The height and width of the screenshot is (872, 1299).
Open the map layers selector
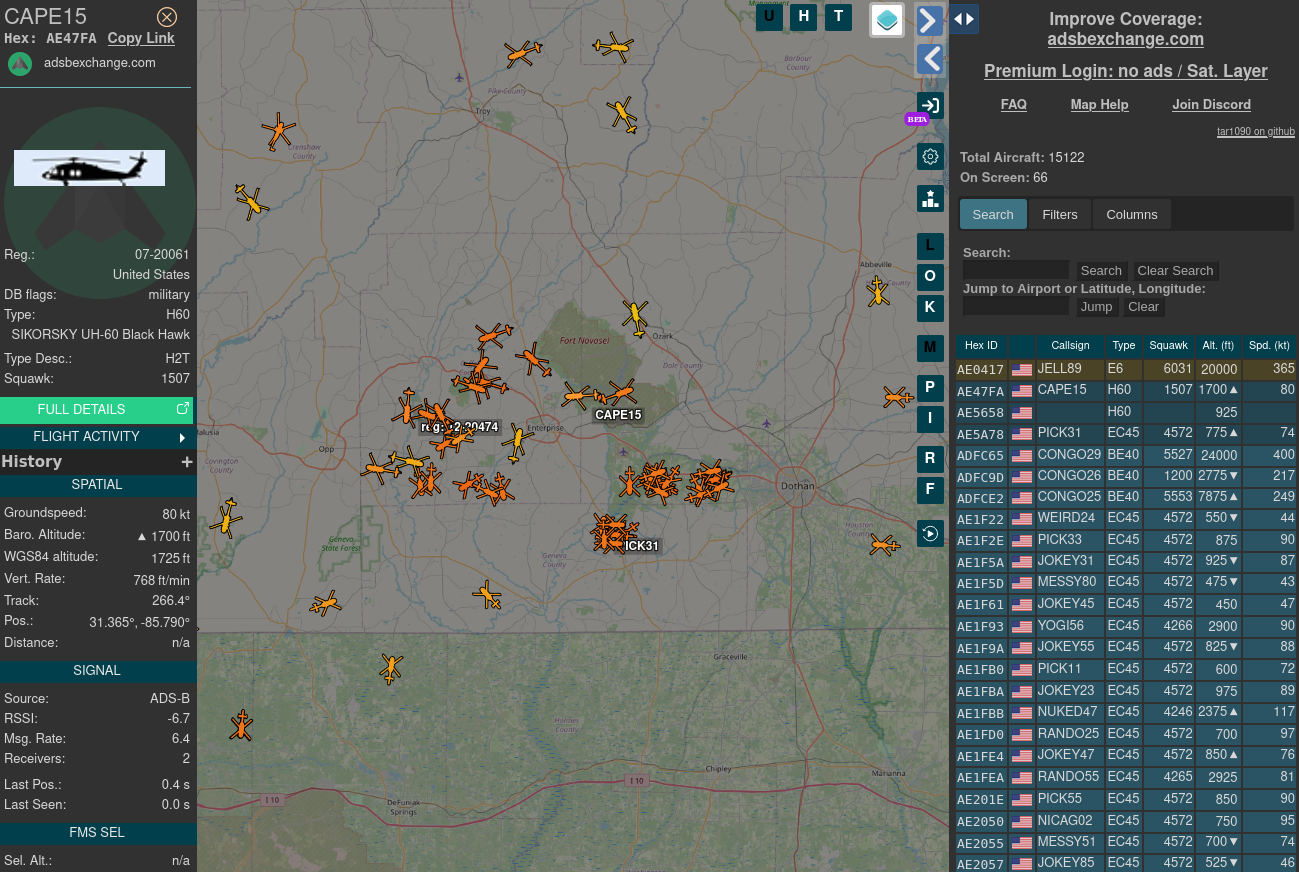tap(887, 19)
